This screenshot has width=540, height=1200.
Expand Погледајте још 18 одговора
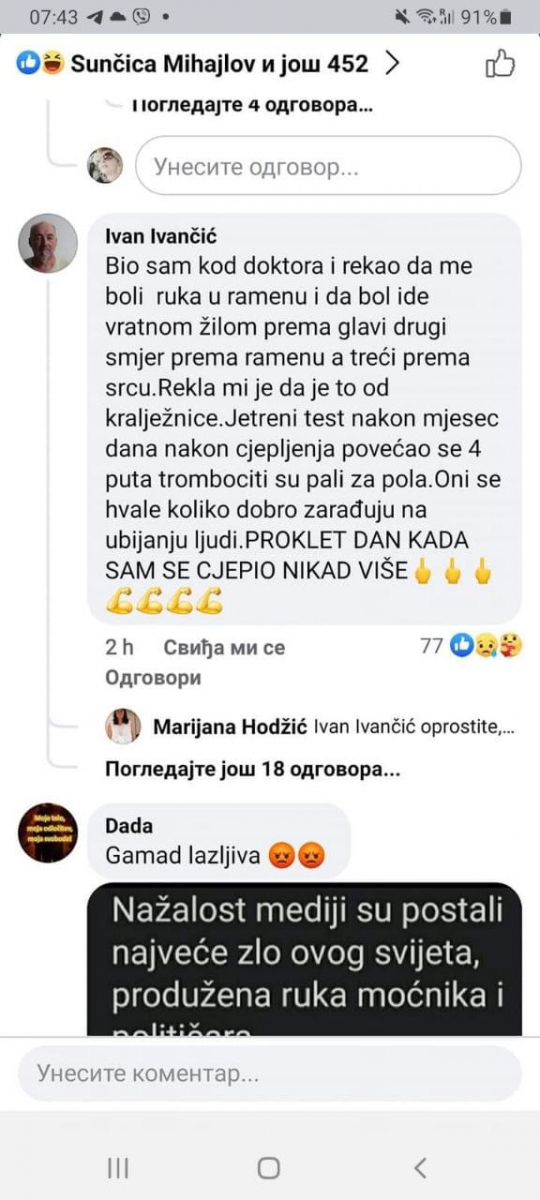pyautogui.click(x=254, y=771)
